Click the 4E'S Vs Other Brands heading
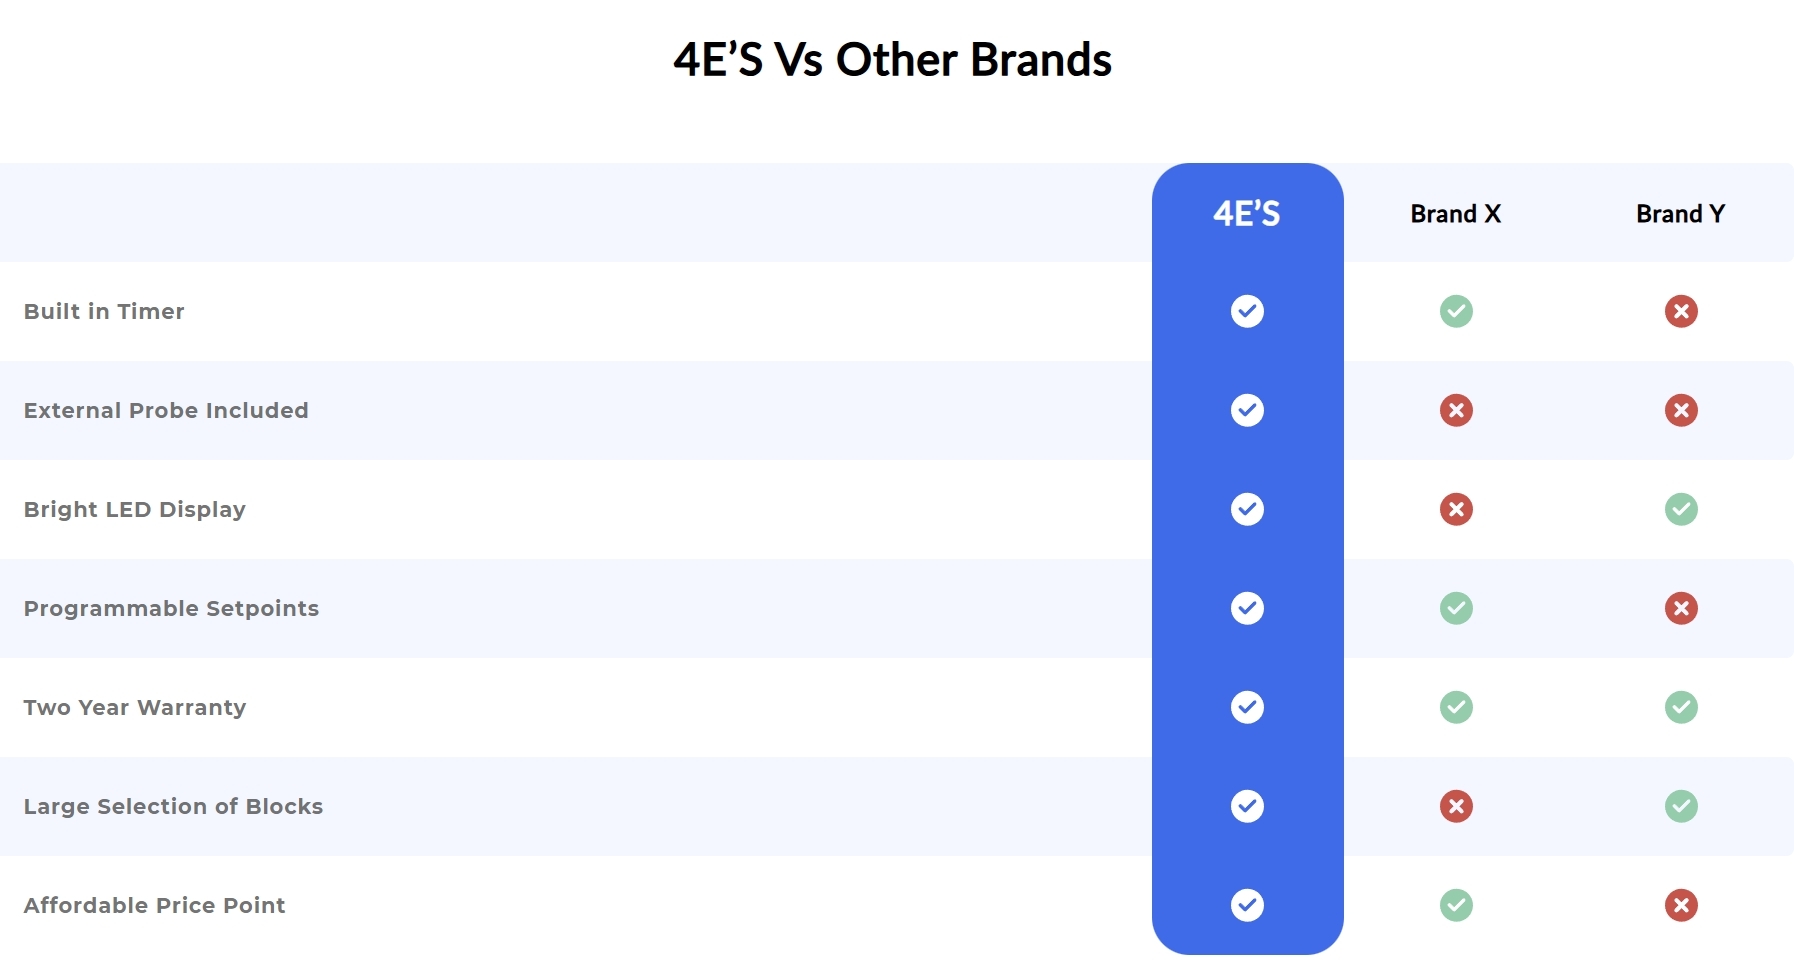The width and height of the screenshot is (1794, 963). point(892,59)
